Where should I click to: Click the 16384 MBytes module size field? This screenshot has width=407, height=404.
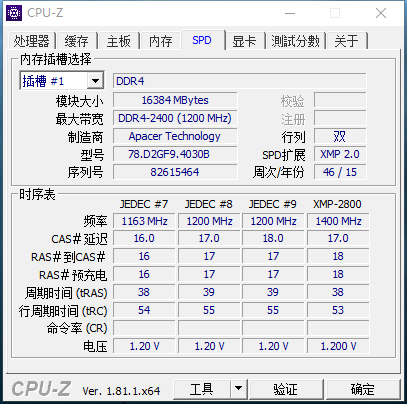point(175,100)
